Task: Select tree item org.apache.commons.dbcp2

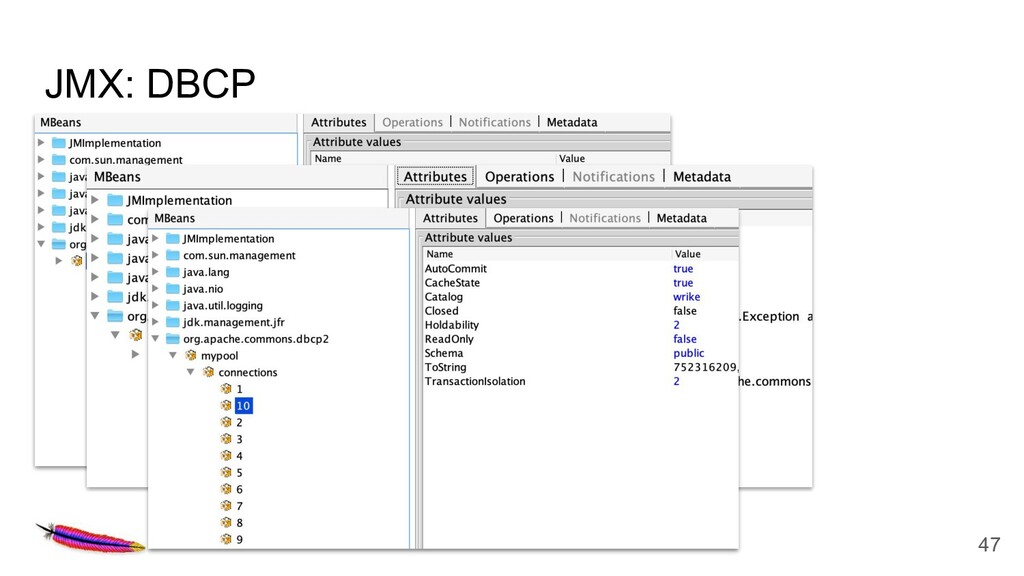Action: point(256,339)
